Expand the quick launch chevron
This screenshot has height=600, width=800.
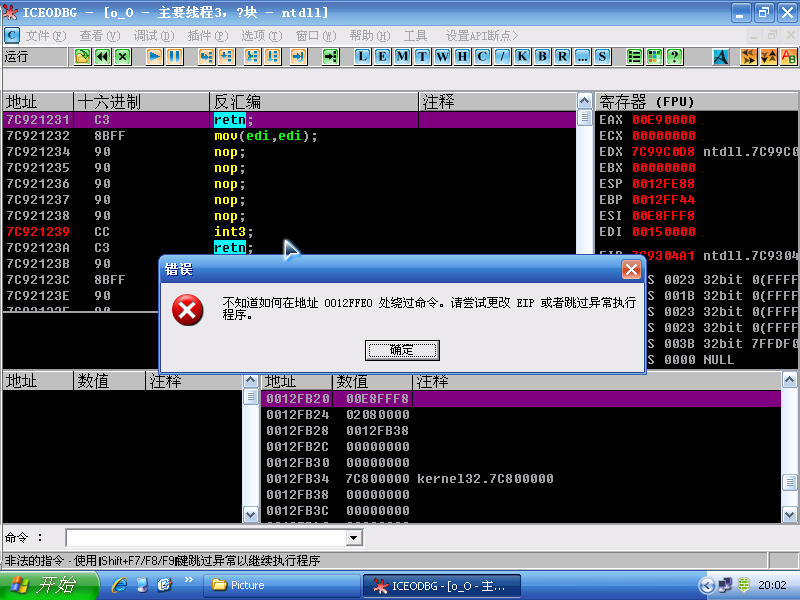pyautogui.click(x=189, y=580)
